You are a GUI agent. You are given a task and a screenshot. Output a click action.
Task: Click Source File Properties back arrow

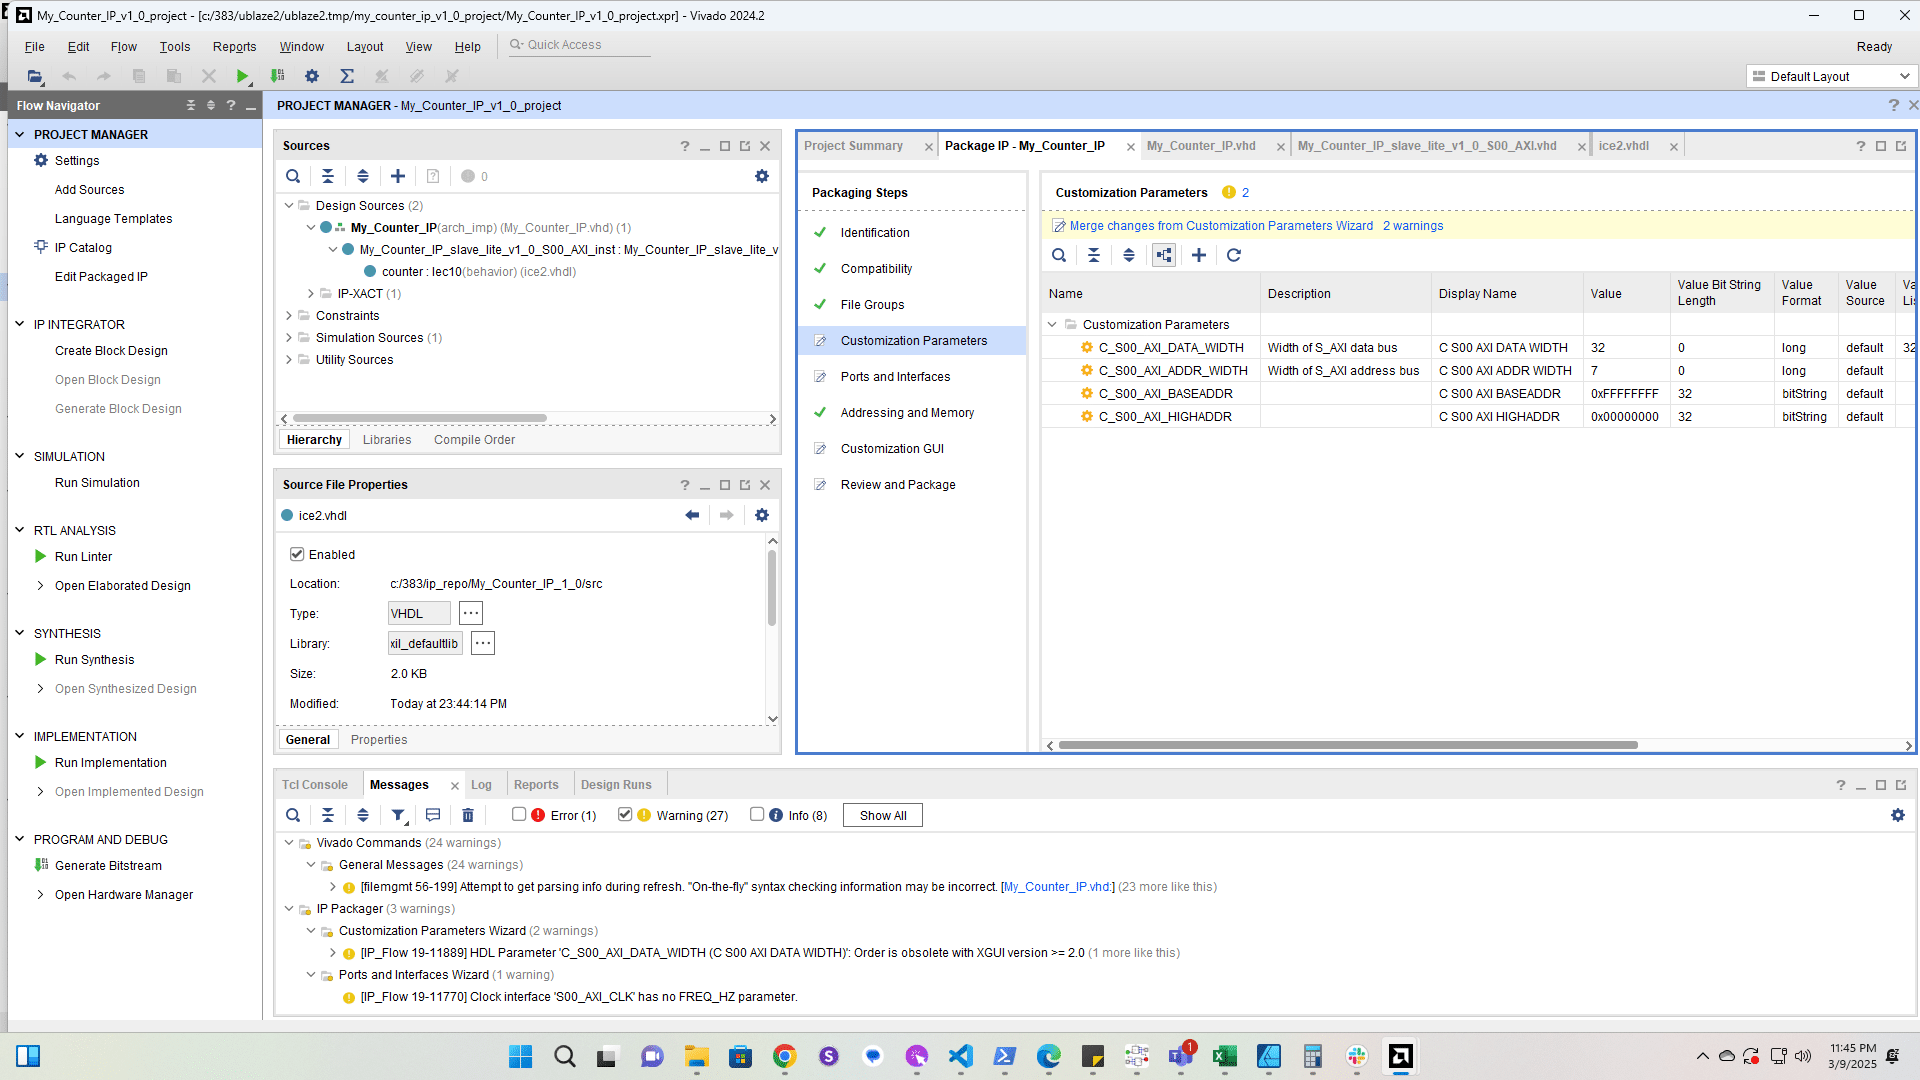pyautogui.click(x=692, y=515)
